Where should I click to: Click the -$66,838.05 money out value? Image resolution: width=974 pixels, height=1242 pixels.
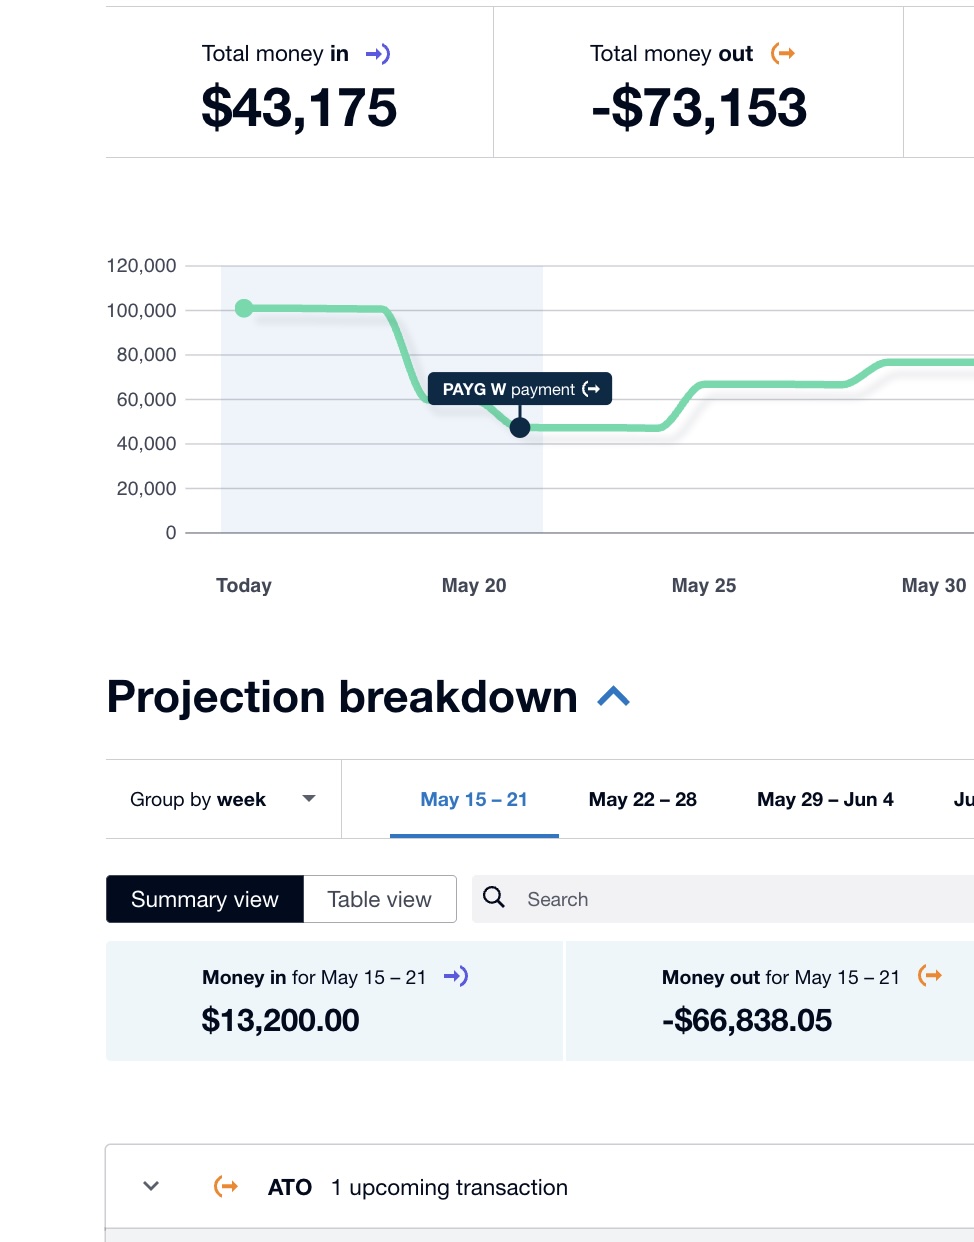tap(747, 1020)
